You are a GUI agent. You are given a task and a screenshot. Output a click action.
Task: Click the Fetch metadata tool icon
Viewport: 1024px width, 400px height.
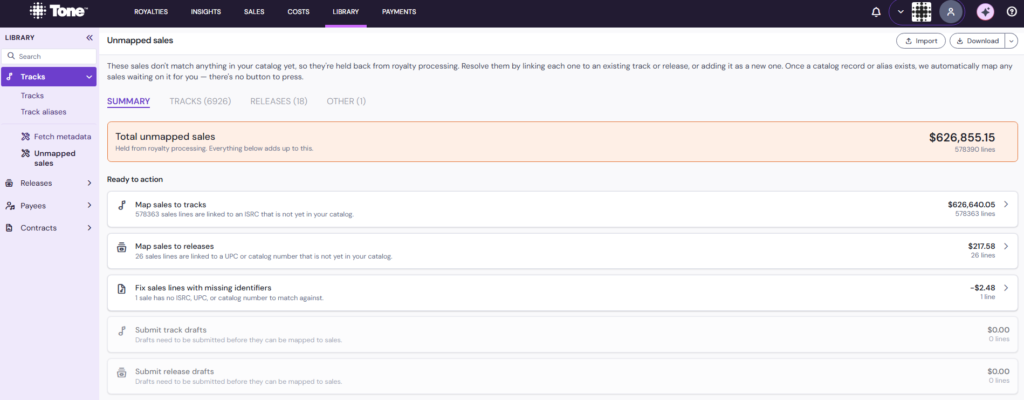[25, 137]
